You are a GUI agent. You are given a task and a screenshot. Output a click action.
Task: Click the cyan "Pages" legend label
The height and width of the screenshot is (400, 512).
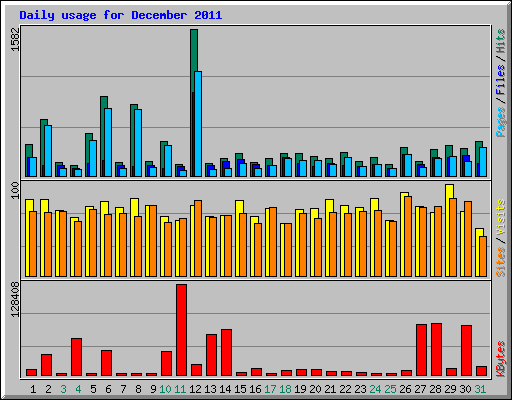tap(500, 122)
